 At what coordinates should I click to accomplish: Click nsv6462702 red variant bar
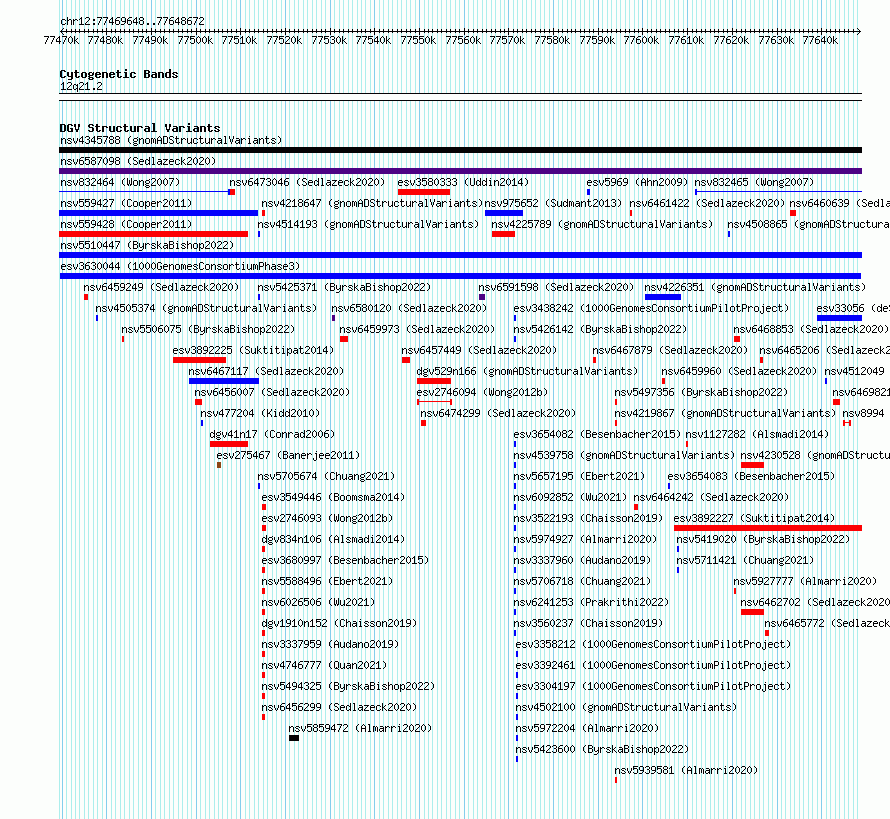point(752,612)
